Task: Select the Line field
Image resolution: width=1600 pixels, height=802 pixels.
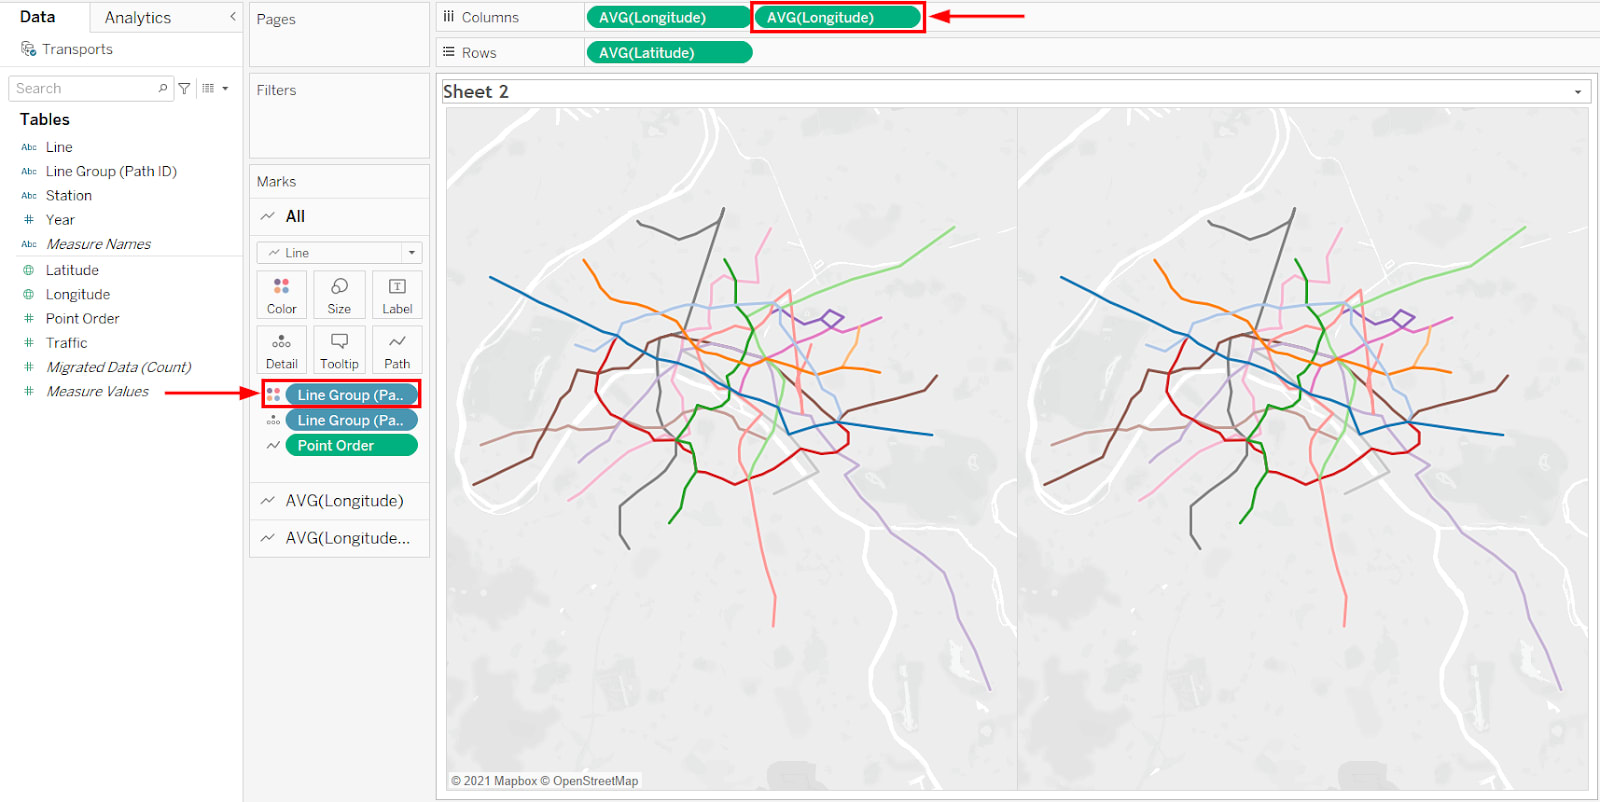Action: click(59, 147)
